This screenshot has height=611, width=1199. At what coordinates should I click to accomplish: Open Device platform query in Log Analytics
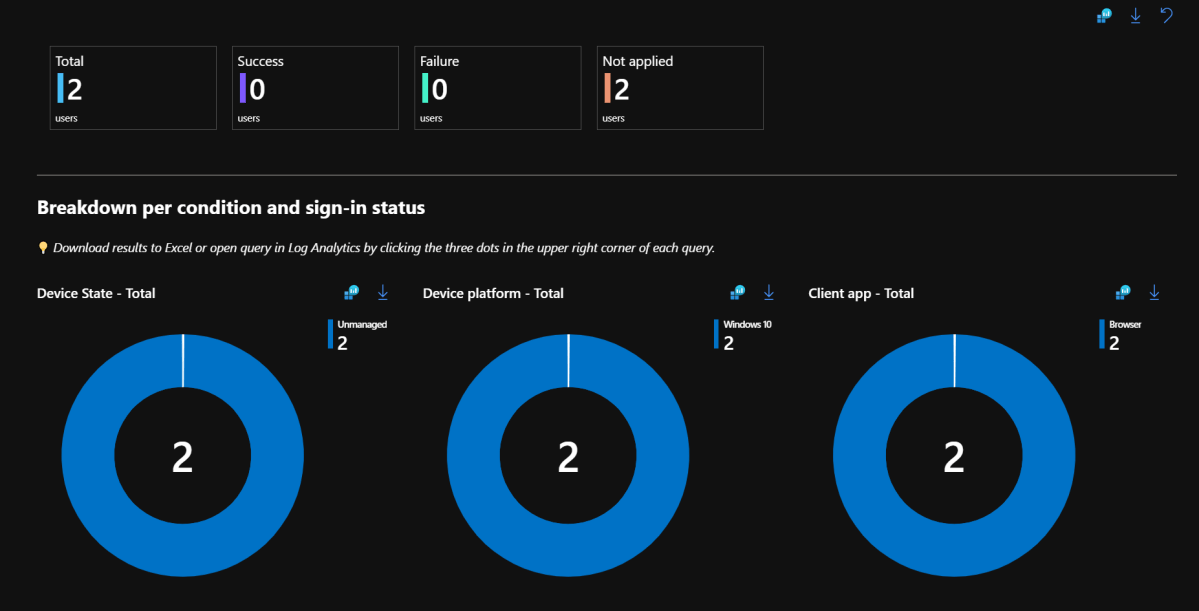click(737, 292)
